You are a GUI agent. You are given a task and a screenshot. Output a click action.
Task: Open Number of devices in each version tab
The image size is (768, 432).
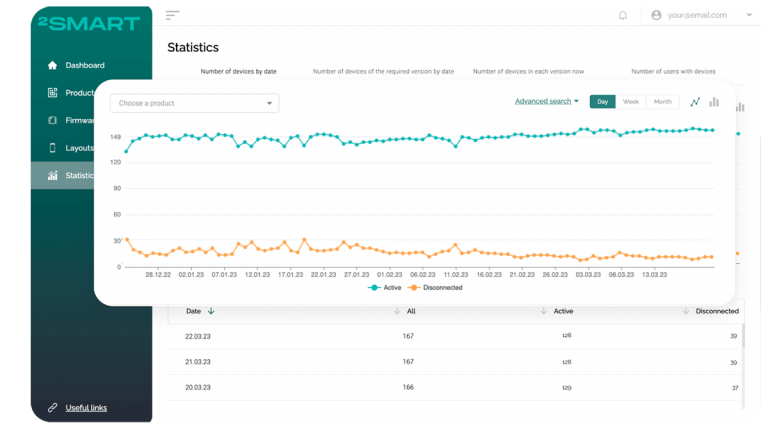[542, 71]
